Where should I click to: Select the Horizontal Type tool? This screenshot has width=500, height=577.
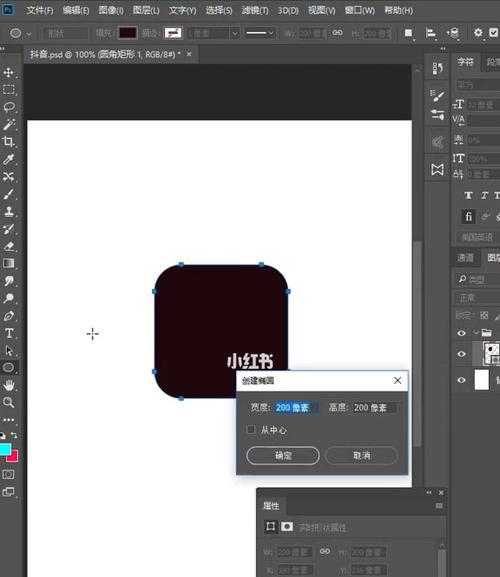(x=8, y=333)
